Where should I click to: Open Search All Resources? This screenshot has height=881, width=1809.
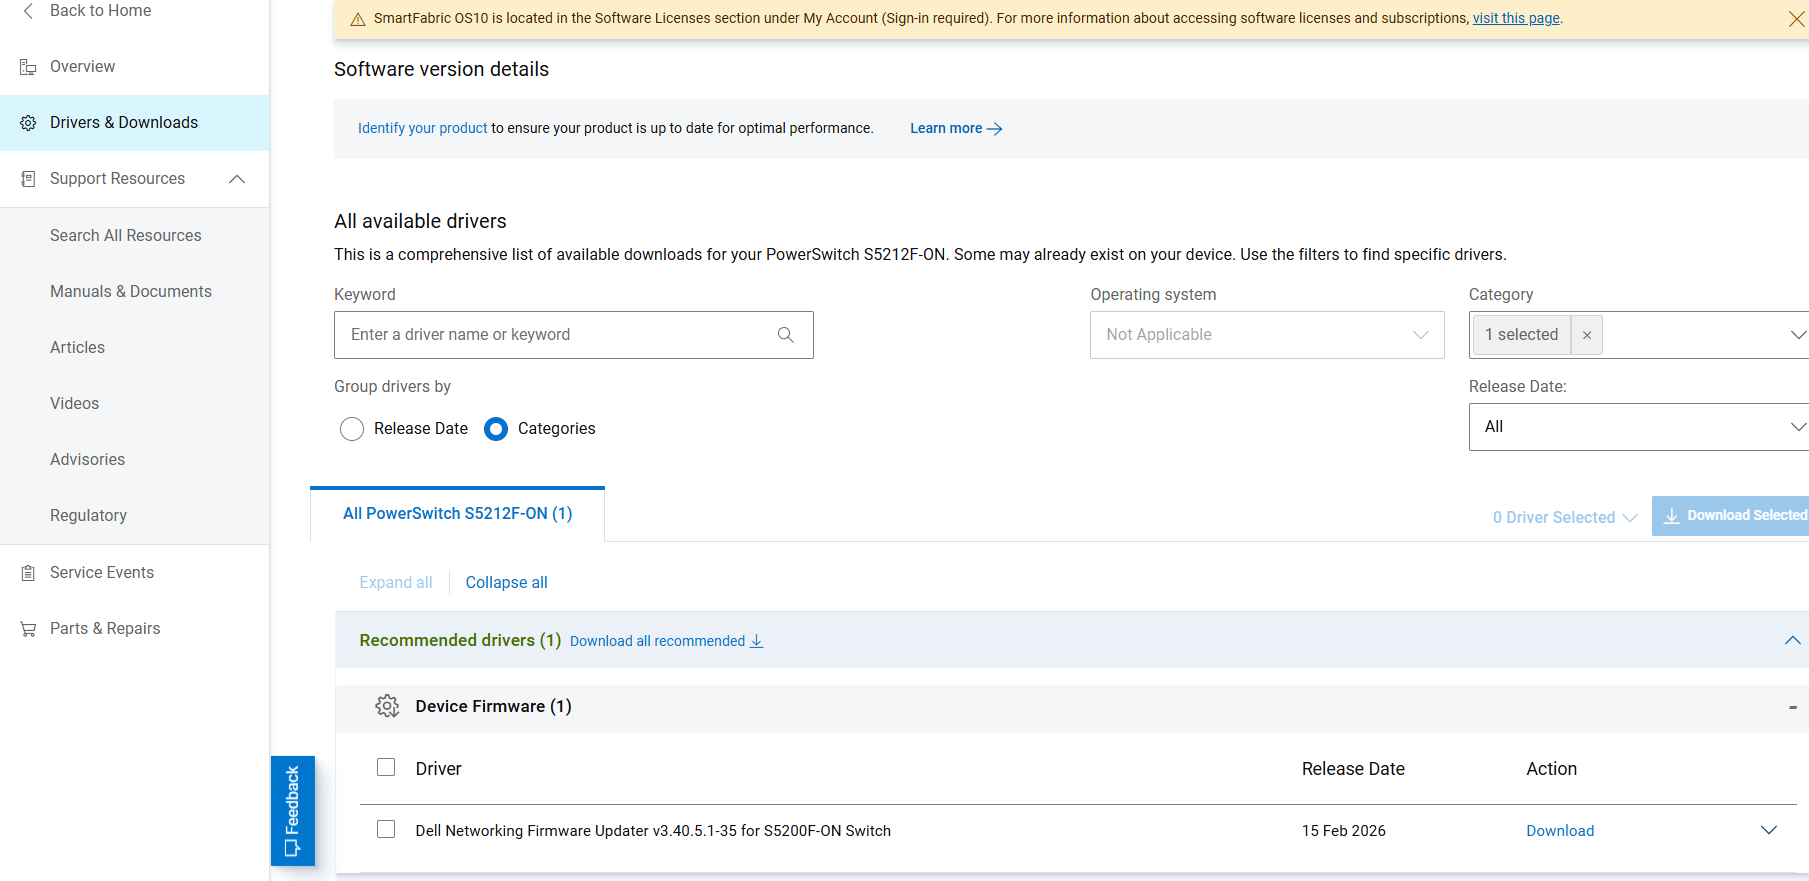coord(126,236)
